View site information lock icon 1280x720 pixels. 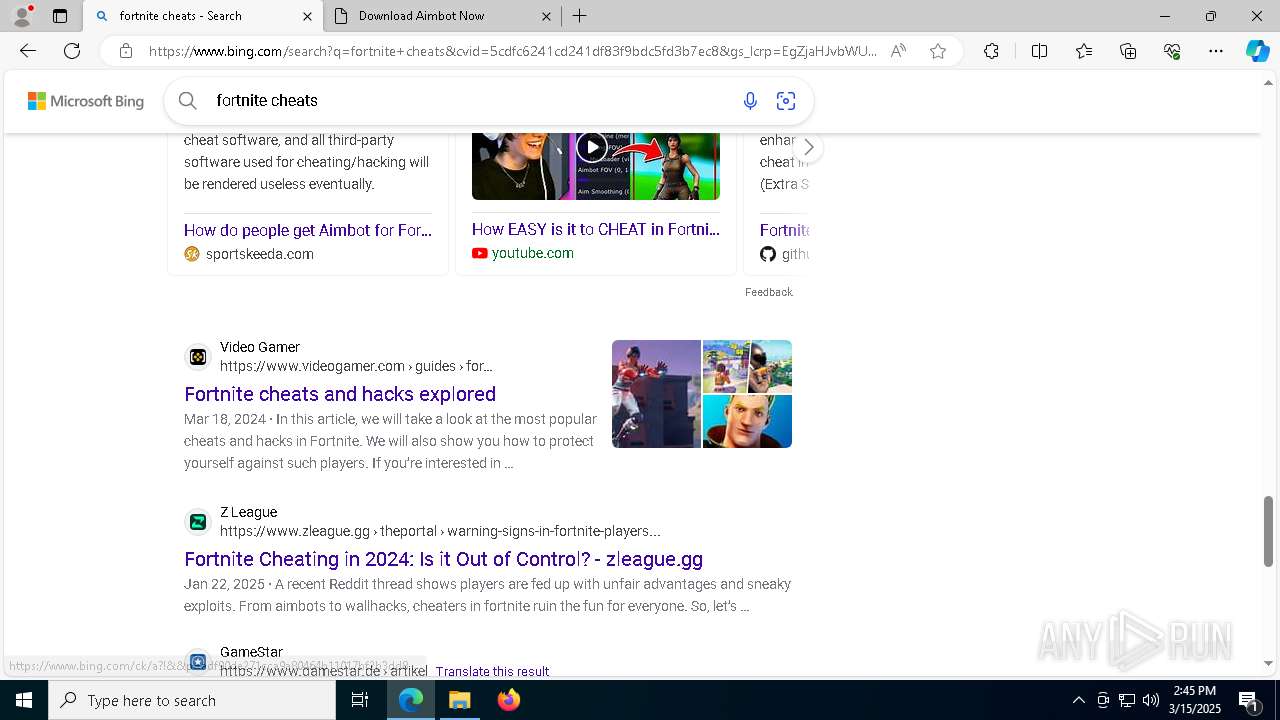pyautogui.click(x=126, y=51)
